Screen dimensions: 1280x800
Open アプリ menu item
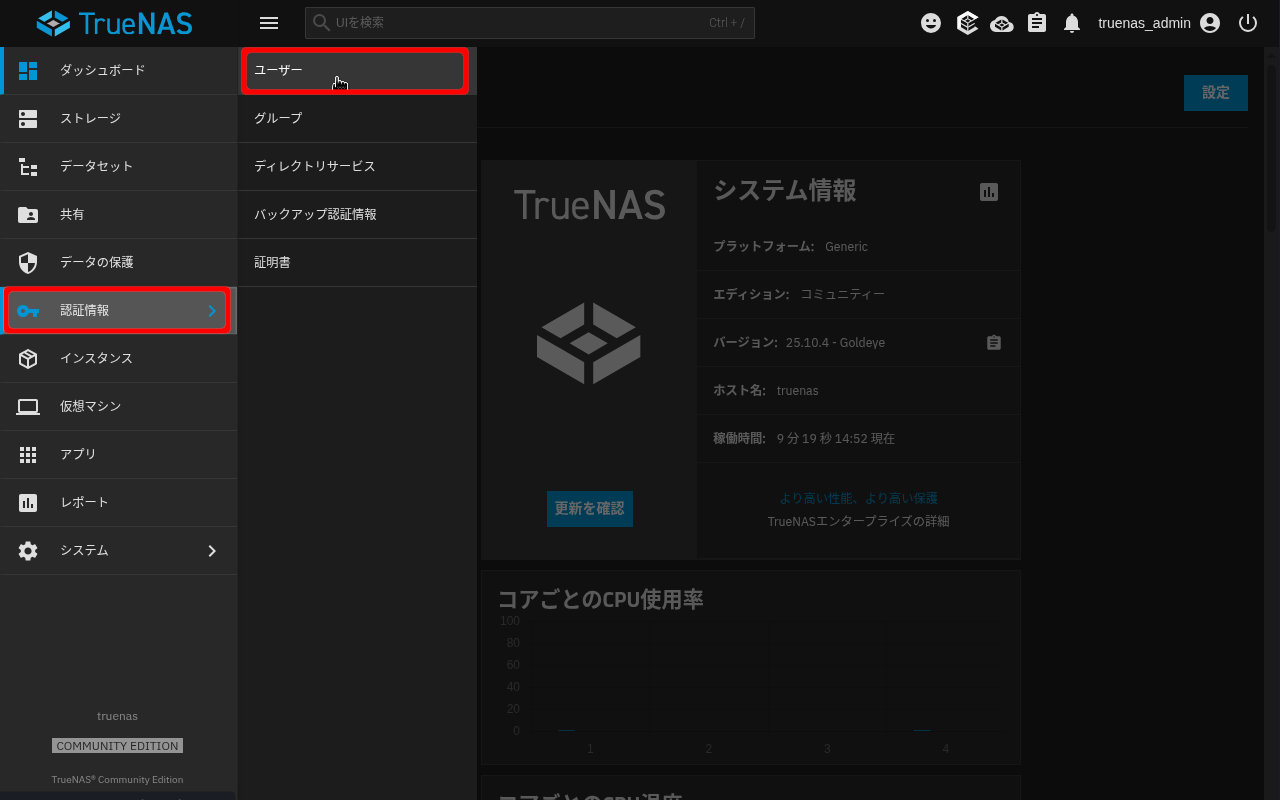[119, 454]
